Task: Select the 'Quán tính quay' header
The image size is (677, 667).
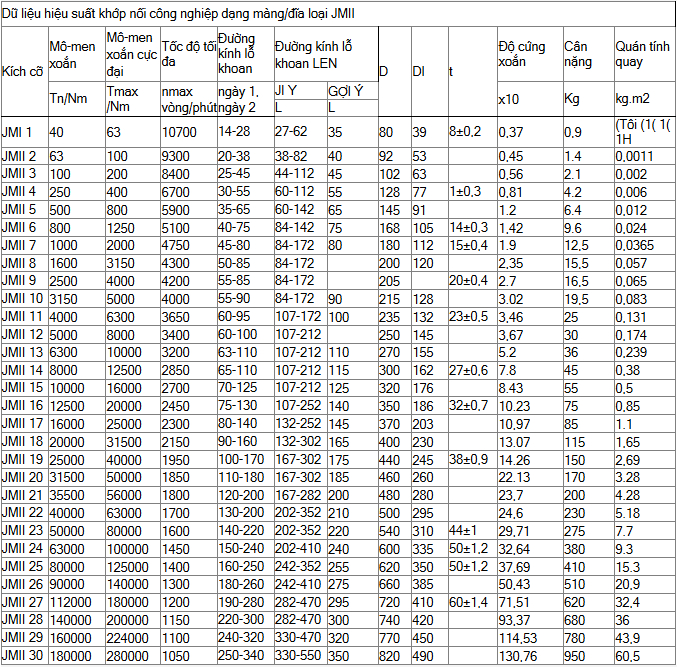Action: (642, 54)
